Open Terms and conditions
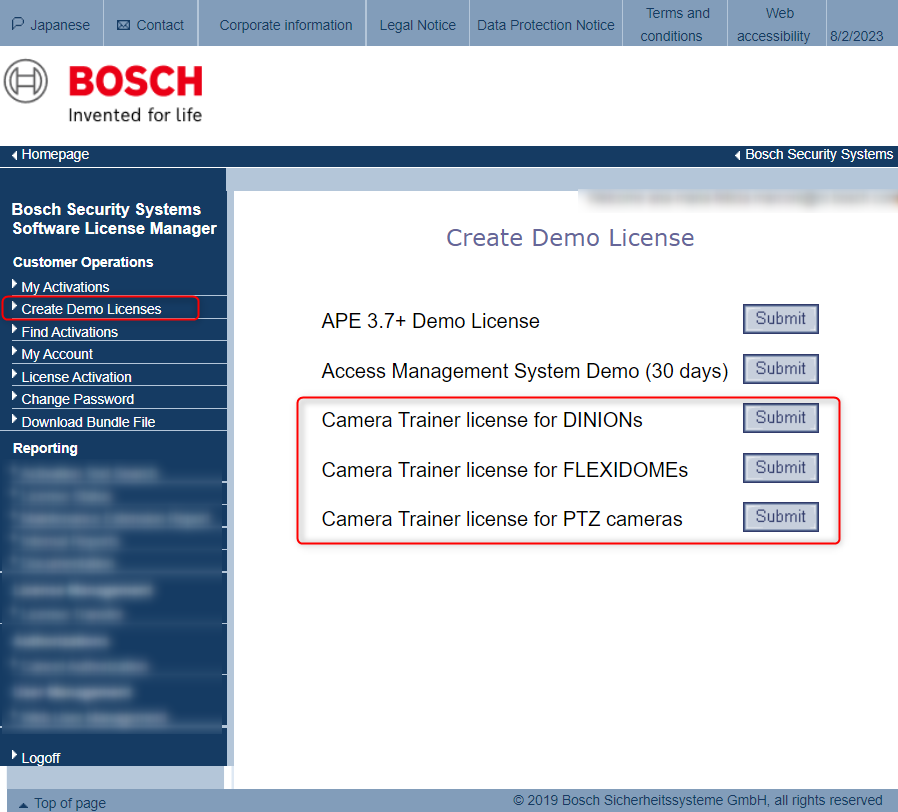Screen dimensions: 898x812 pos(676,25)
